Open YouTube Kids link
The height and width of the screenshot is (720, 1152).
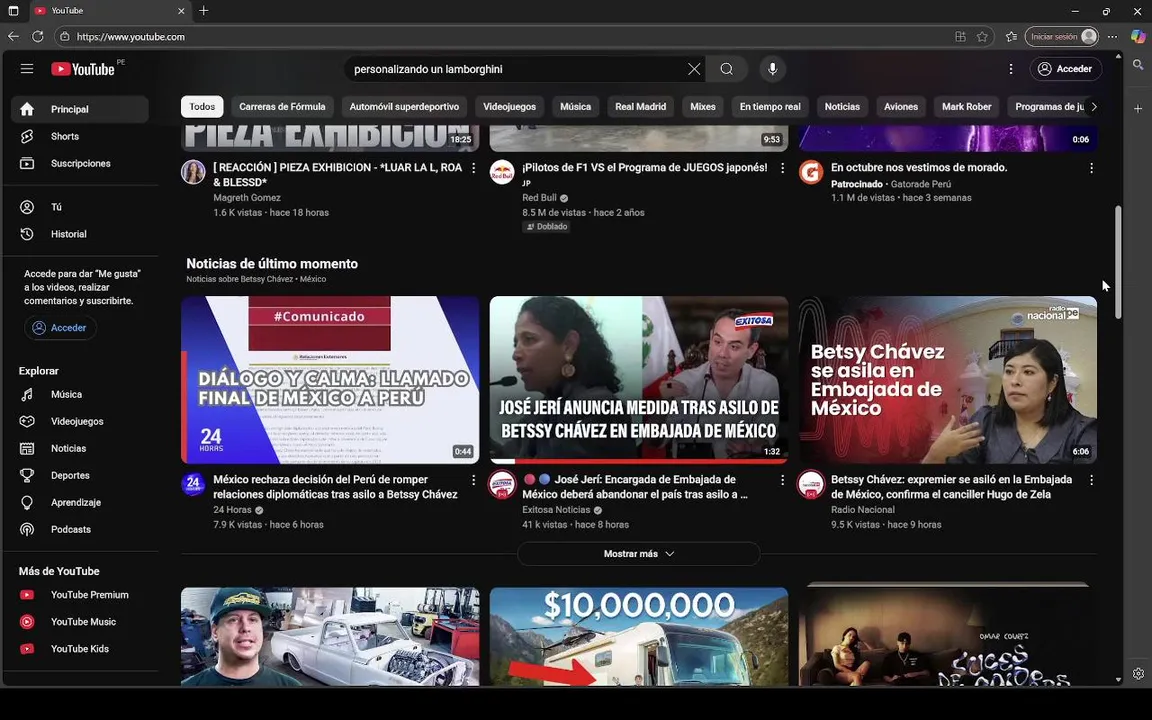[79, 649]
